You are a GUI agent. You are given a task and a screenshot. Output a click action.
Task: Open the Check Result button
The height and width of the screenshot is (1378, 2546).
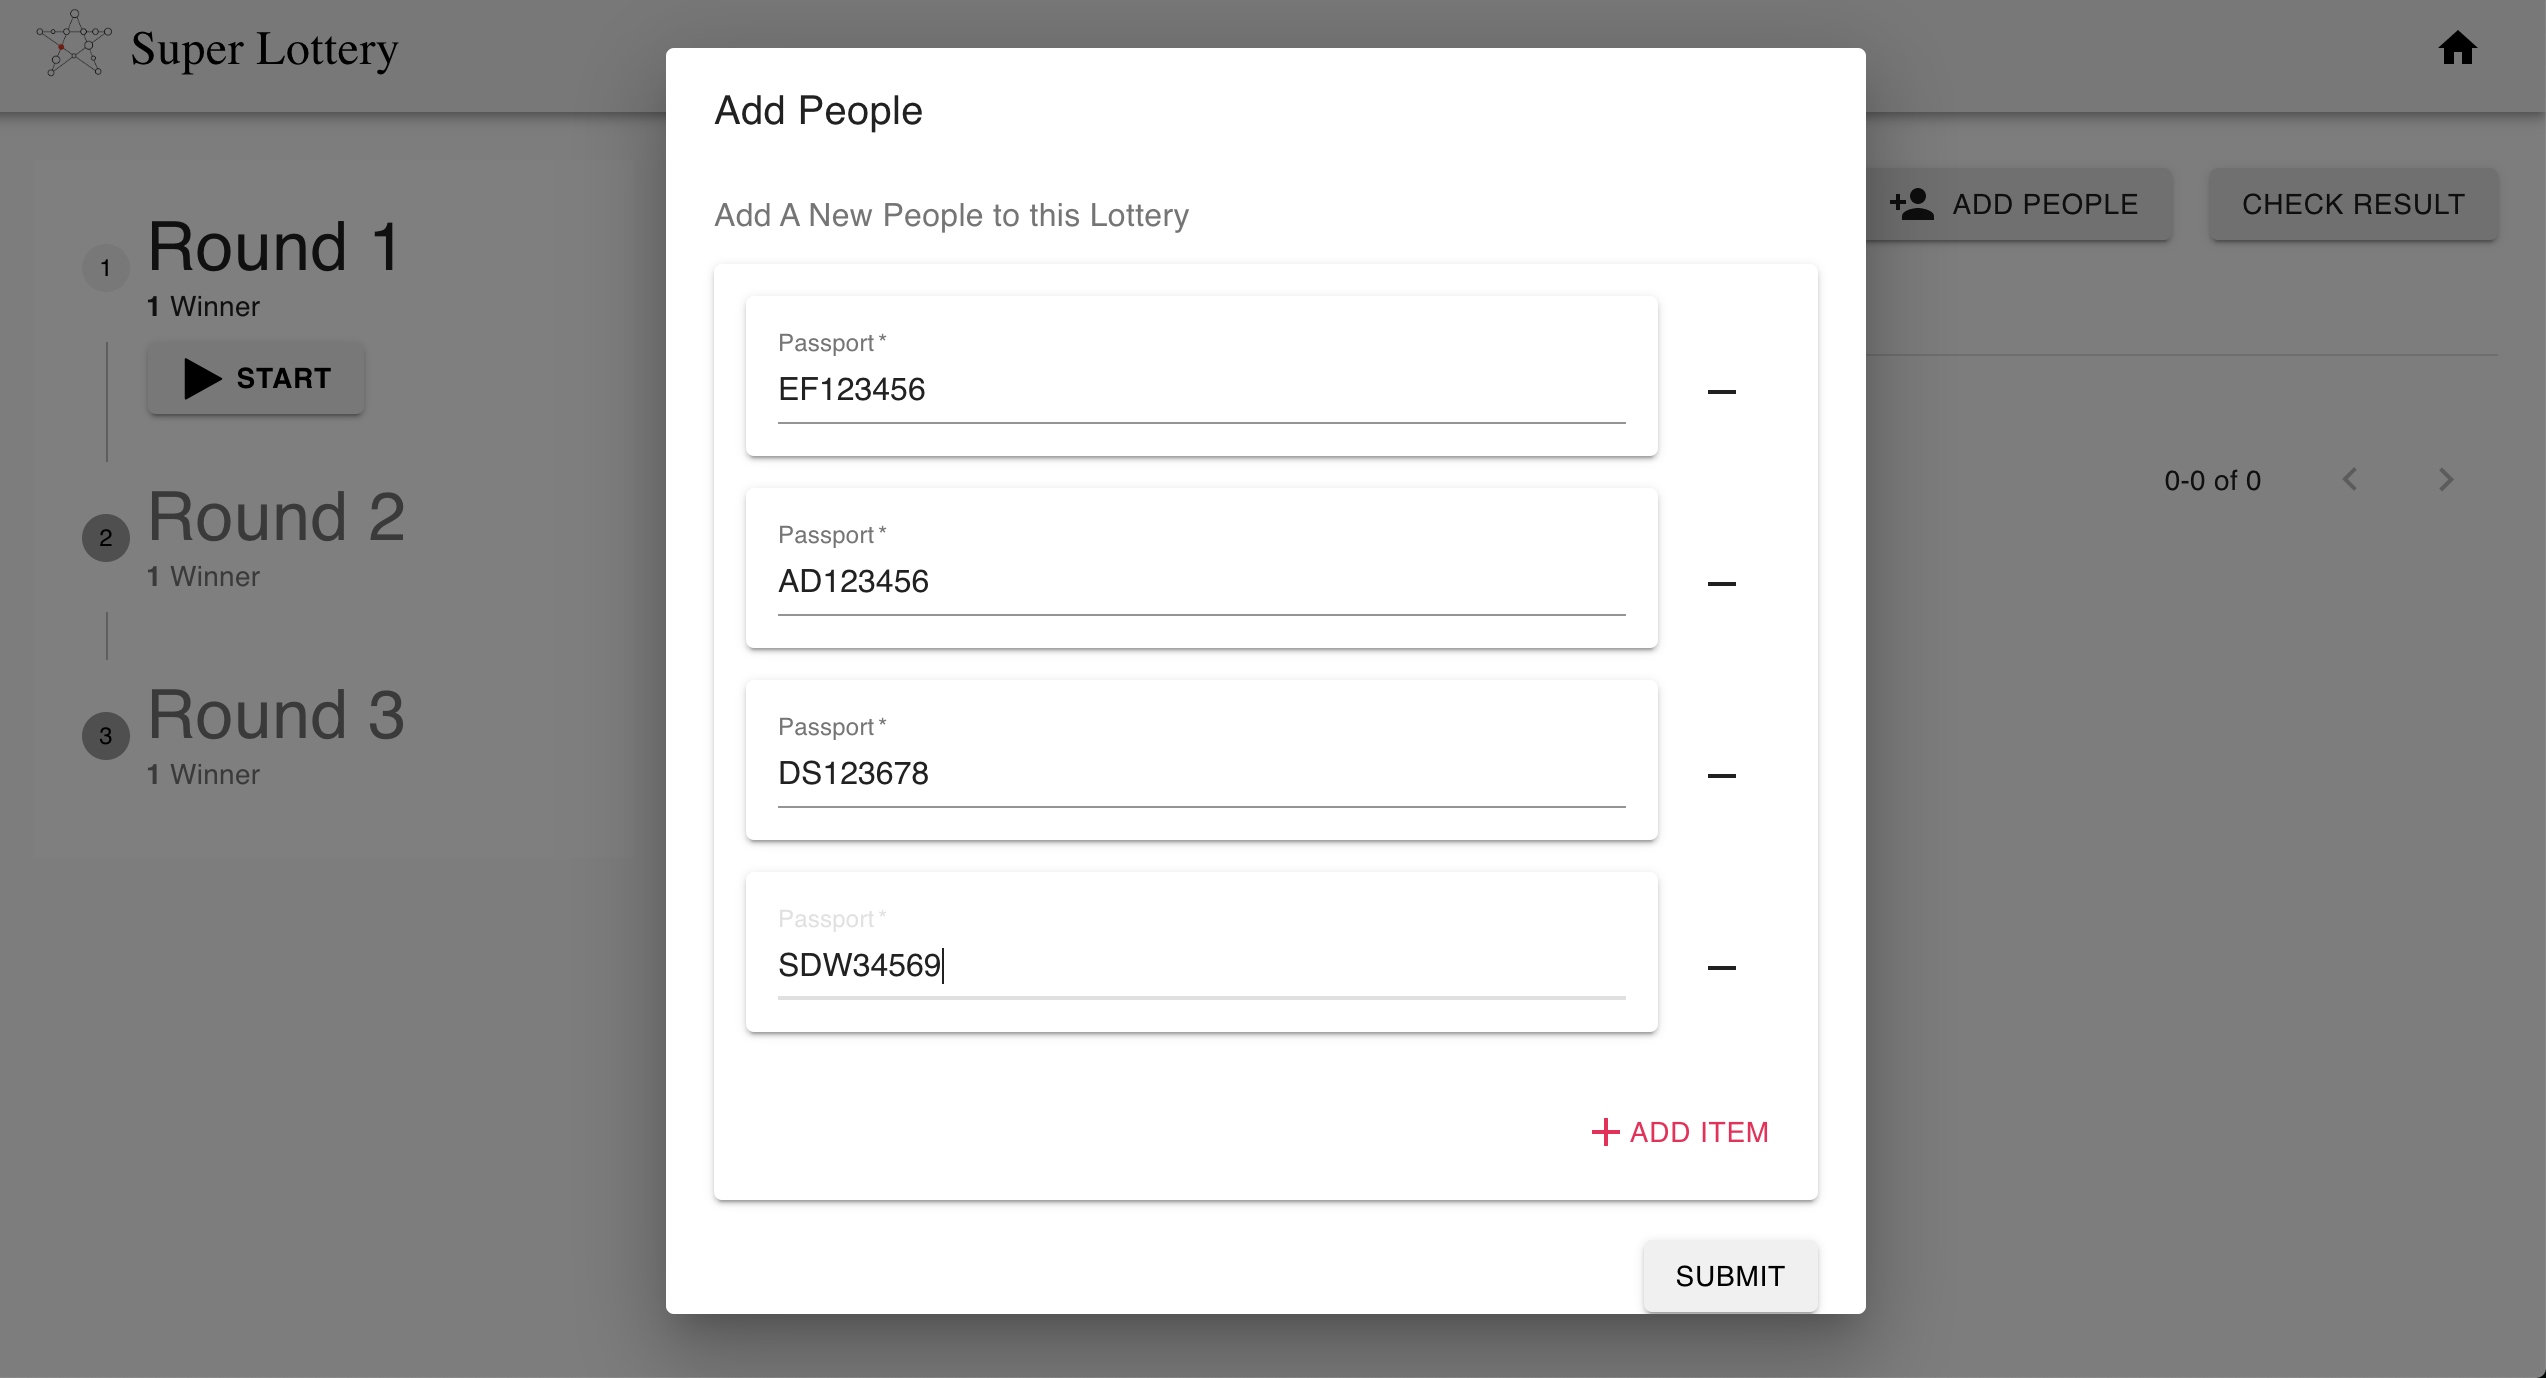tap(2352, 204)
